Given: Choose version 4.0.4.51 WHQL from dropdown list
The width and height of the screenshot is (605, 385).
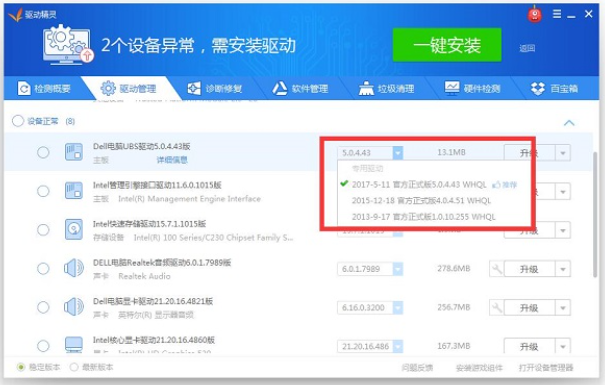Looking at the screenshot, I should click(x=421, y=201).
